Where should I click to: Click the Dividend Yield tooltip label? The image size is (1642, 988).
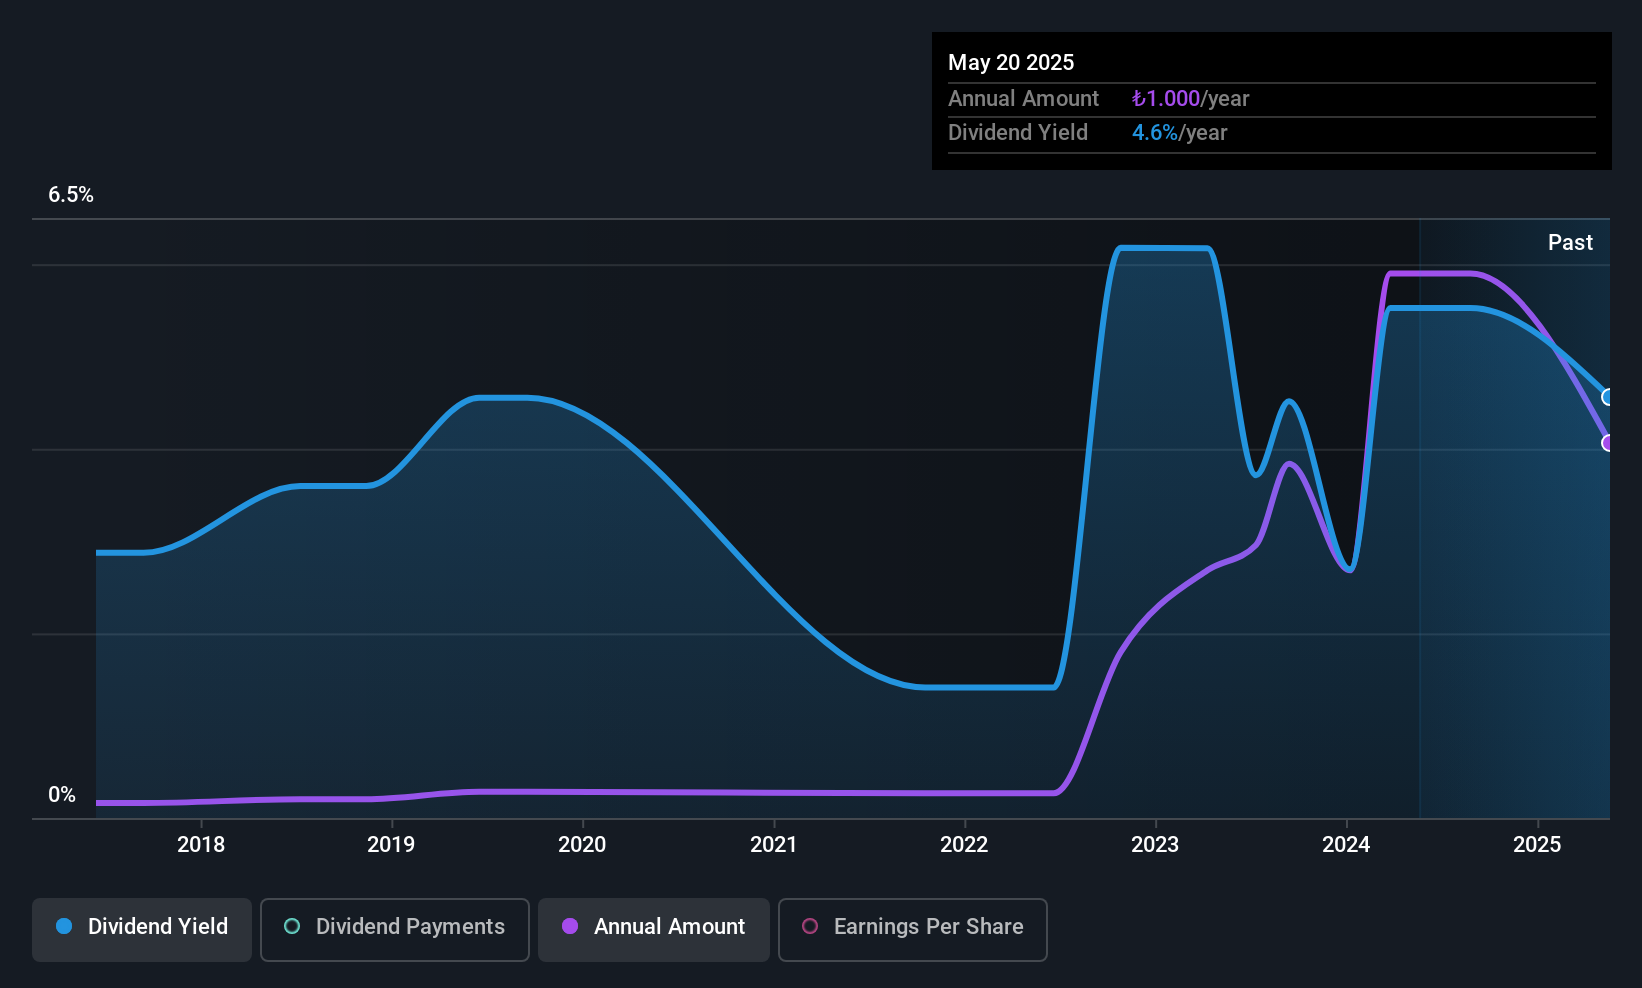[1018, 132]
